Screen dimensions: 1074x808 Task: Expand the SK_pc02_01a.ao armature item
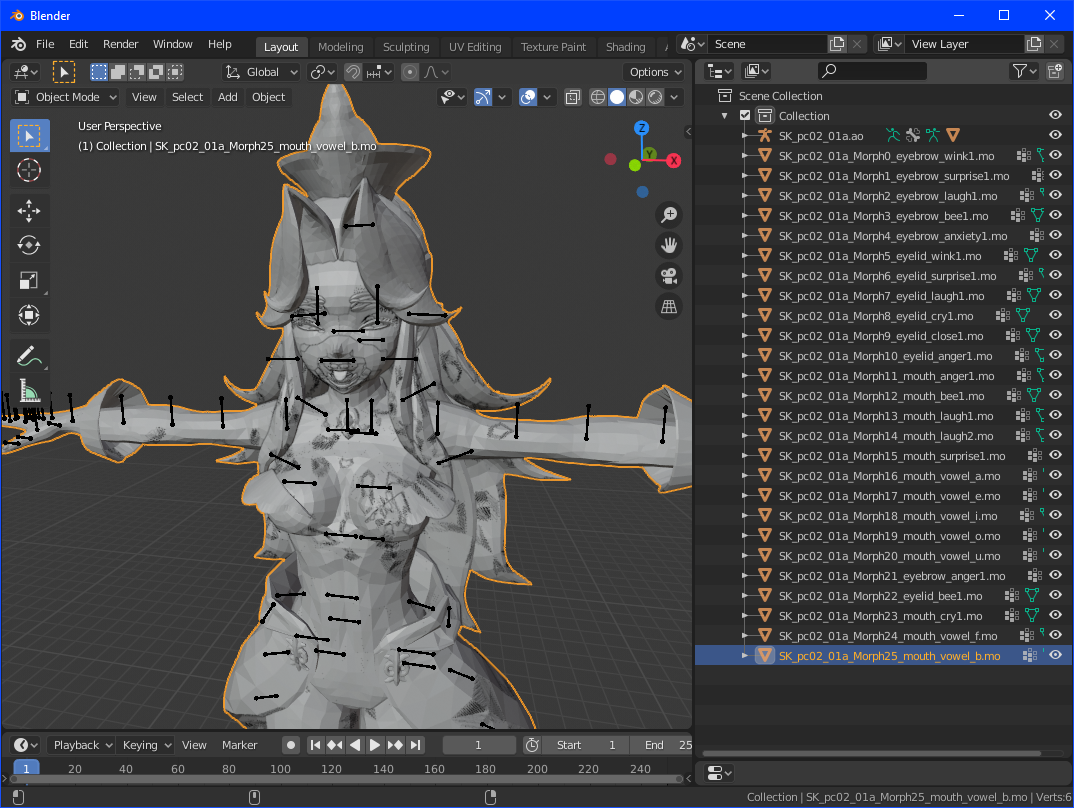click(x=745, y=136)
